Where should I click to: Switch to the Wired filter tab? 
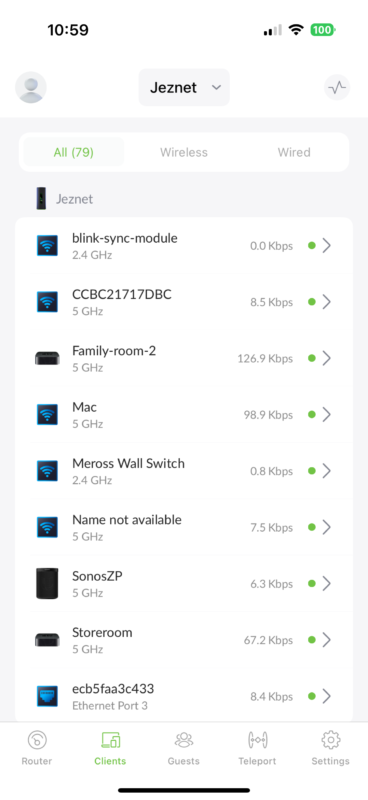294,152
